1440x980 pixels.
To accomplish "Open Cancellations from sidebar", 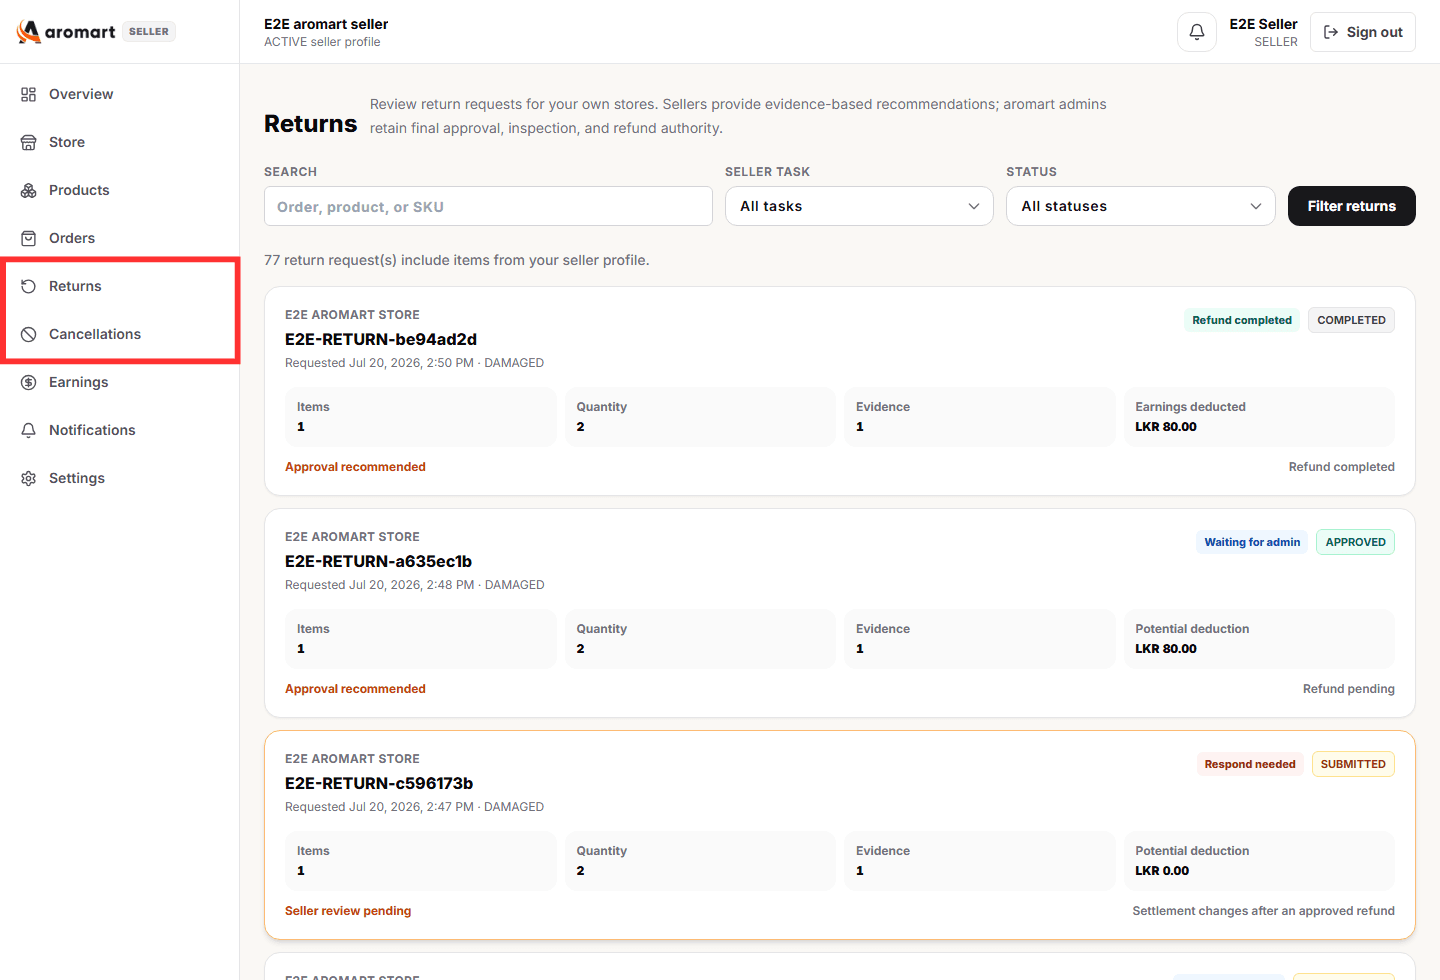I will [x=120, y=334].
